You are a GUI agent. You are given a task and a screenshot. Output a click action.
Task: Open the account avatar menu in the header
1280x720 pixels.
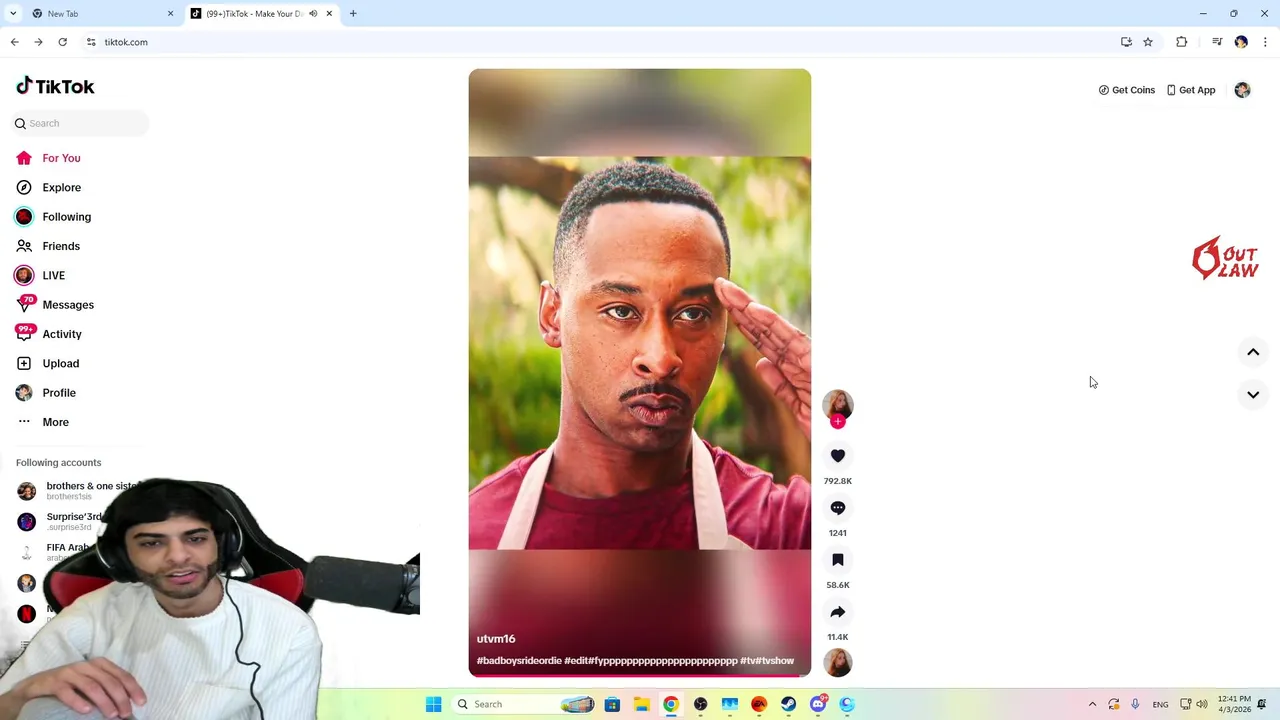(1242, 90)
